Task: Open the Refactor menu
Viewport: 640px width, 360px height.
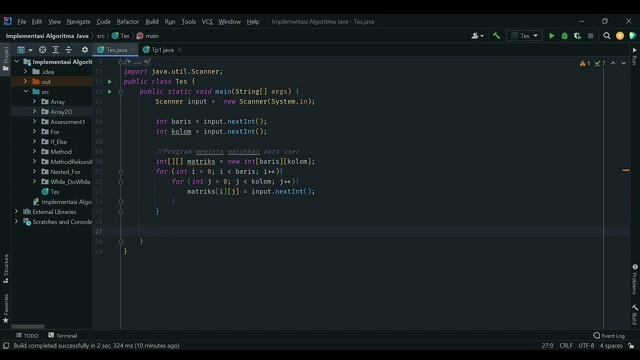Action: (128, 22)
